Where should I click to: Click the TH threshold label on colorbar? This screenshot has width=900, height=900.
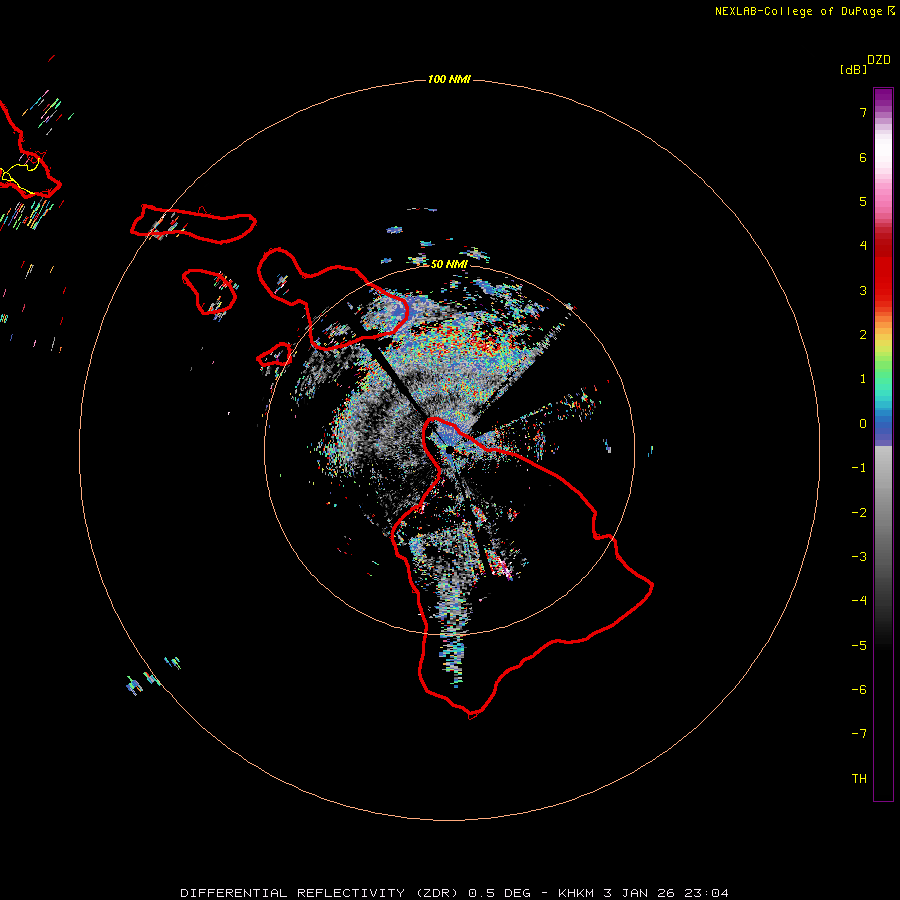coord(859,779)
